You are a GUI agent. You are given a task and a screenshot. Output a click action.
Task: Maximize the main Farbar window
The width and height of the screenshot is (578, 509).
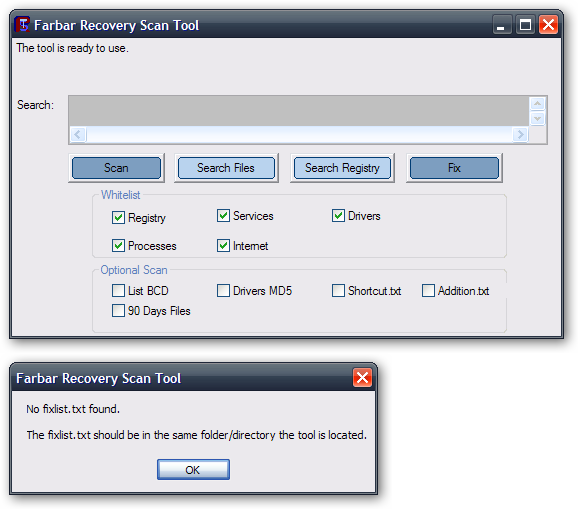[x=525, y=25]
